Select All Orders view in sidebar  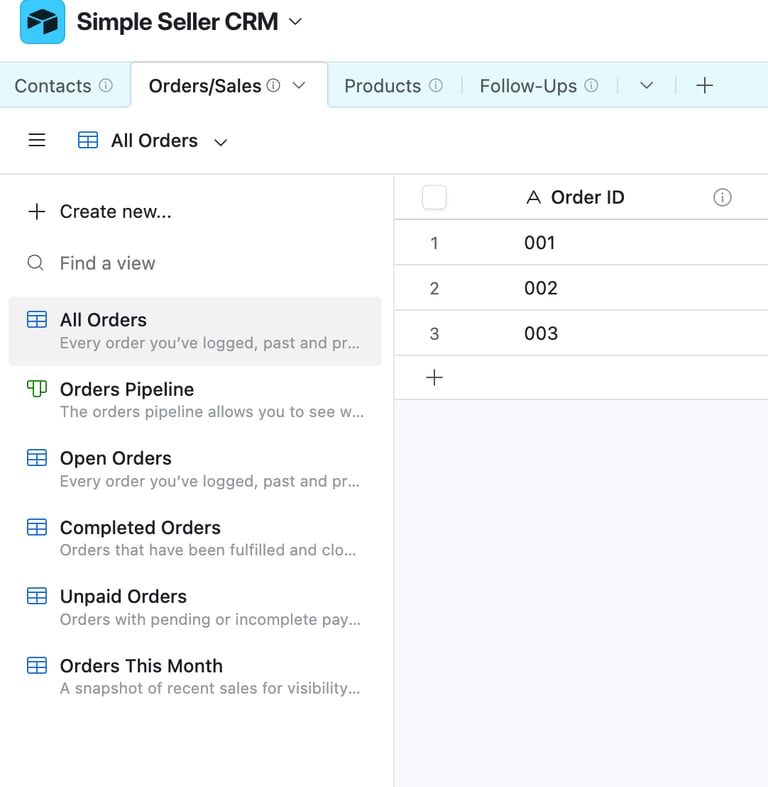pyautogui.click(x=195, y=331)
